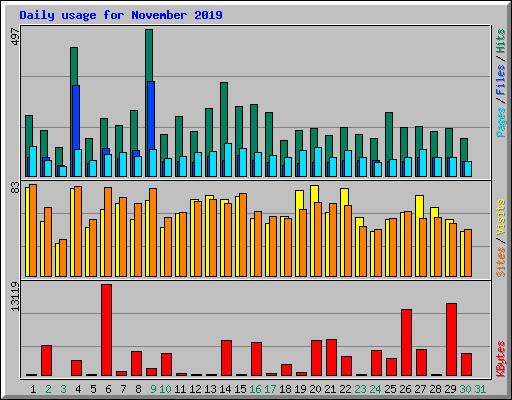Viewport: 512px width, 400px height.
Task: Select day 17 on the x-axis
Action: (270, 389)
